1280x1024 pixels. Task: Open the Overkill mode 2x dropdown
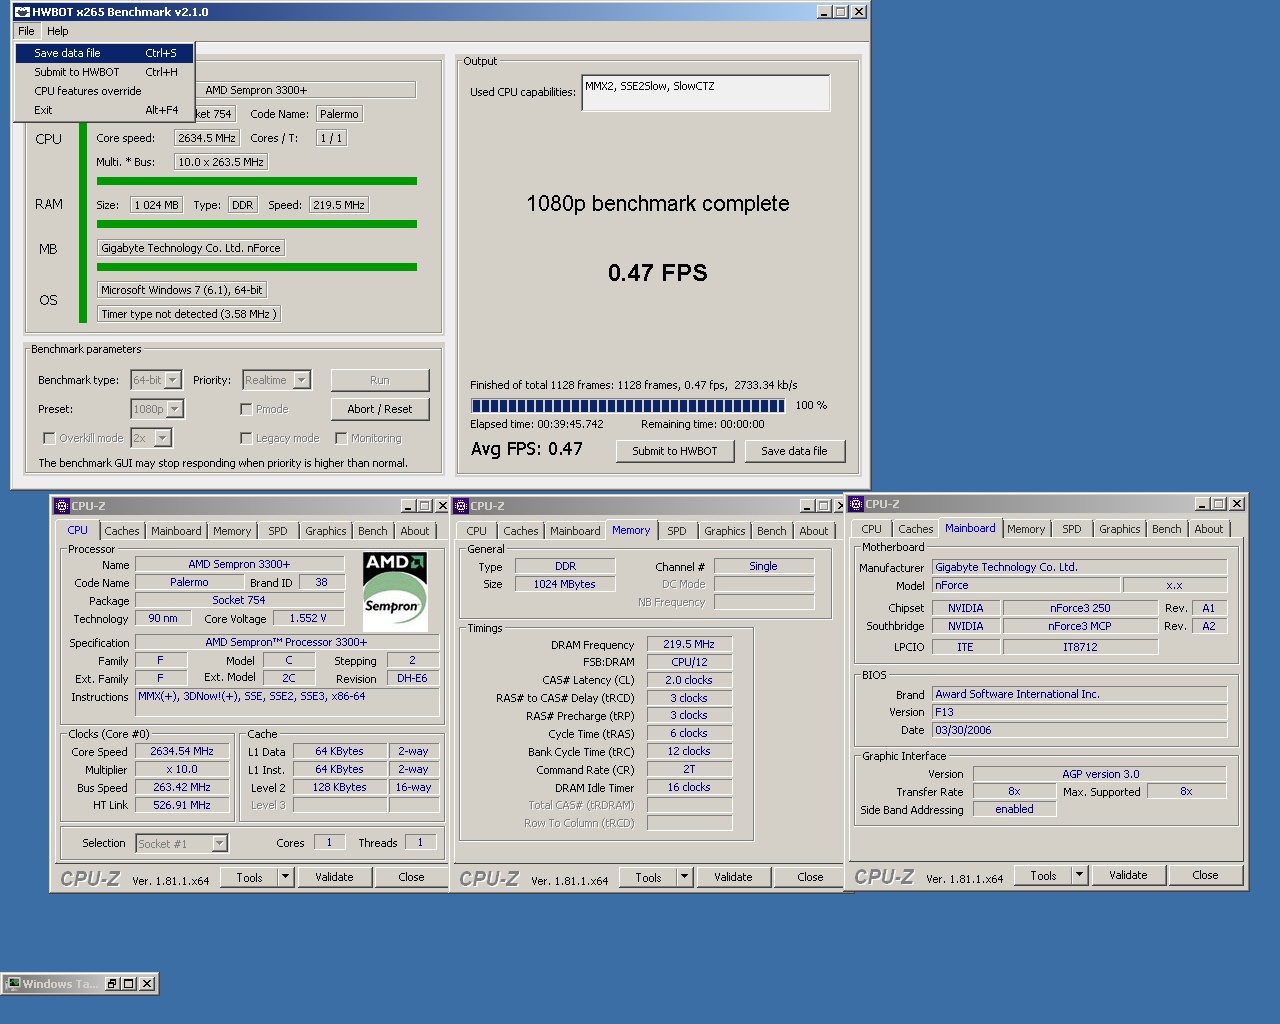click(163, 438)
